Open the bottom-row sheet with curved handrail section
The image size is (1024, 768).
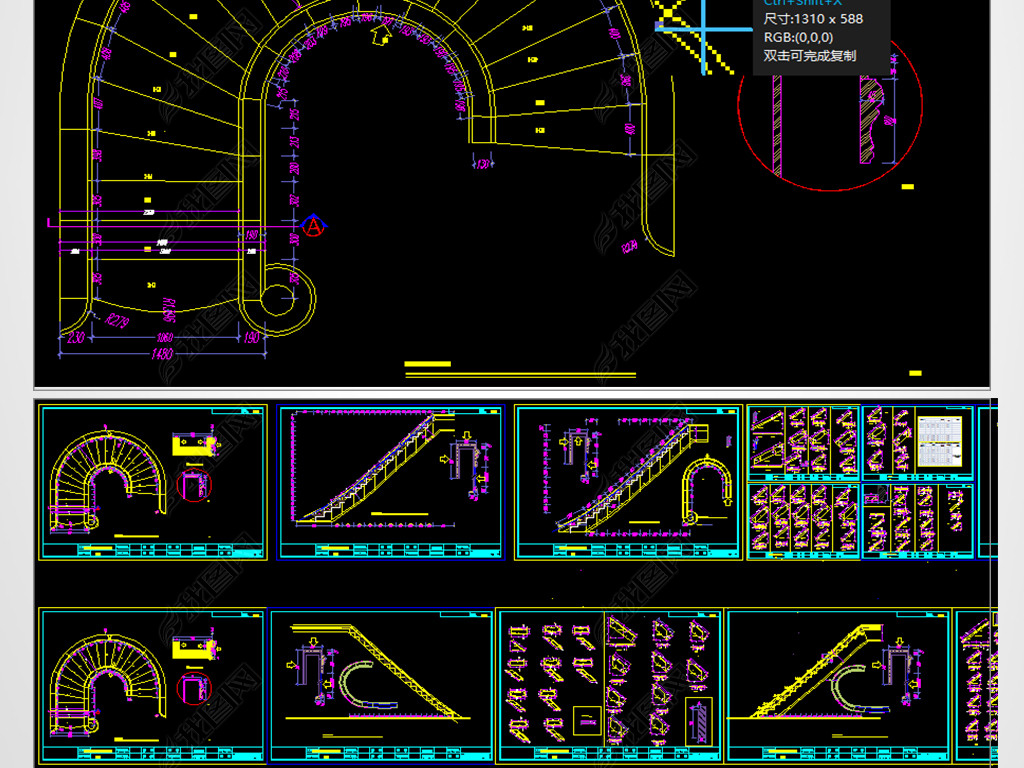[x=382, y=686]
